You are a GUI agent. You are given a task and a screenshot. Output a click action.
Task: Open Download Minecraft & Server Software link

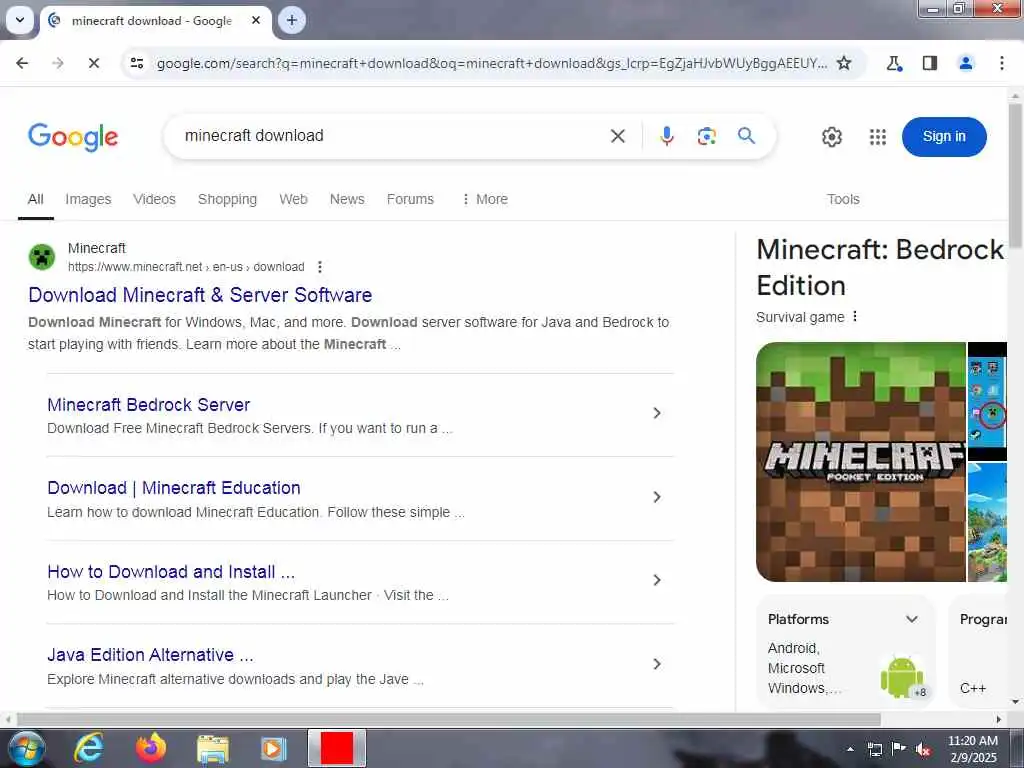200,295
